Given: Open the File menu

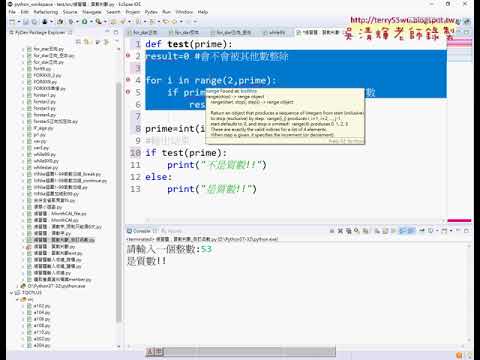Looking at the screenshot, I should [12, 12].
